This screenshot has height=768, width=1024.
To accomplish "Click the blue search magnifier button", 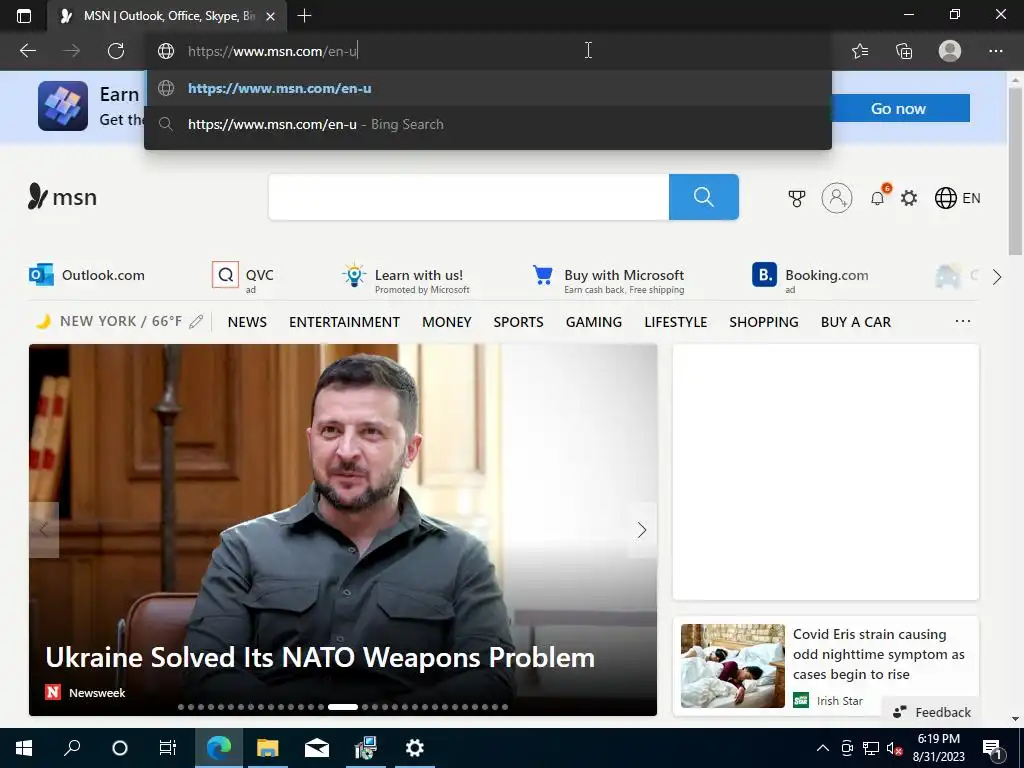I will click(703, 197).
